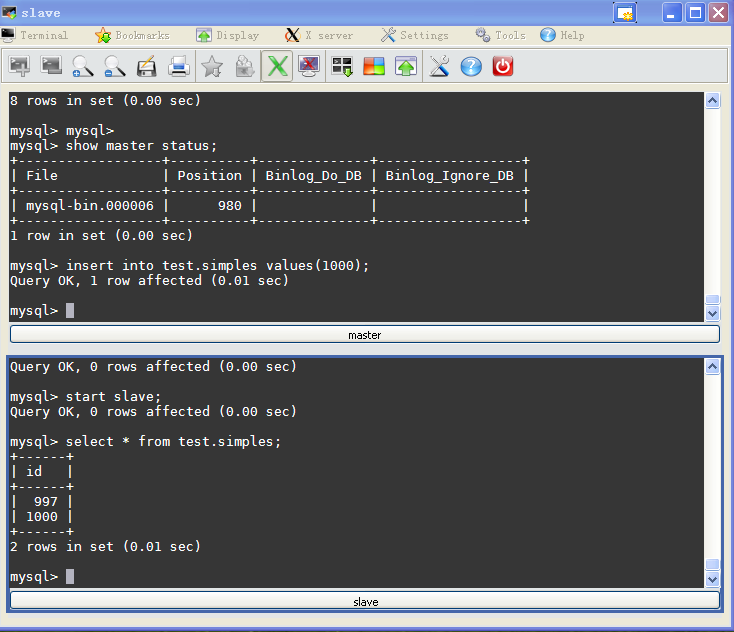Click '8 rows in set (0.00 sec)' text
This screenshot has width=734, height=632.
(x=105, y=100)
